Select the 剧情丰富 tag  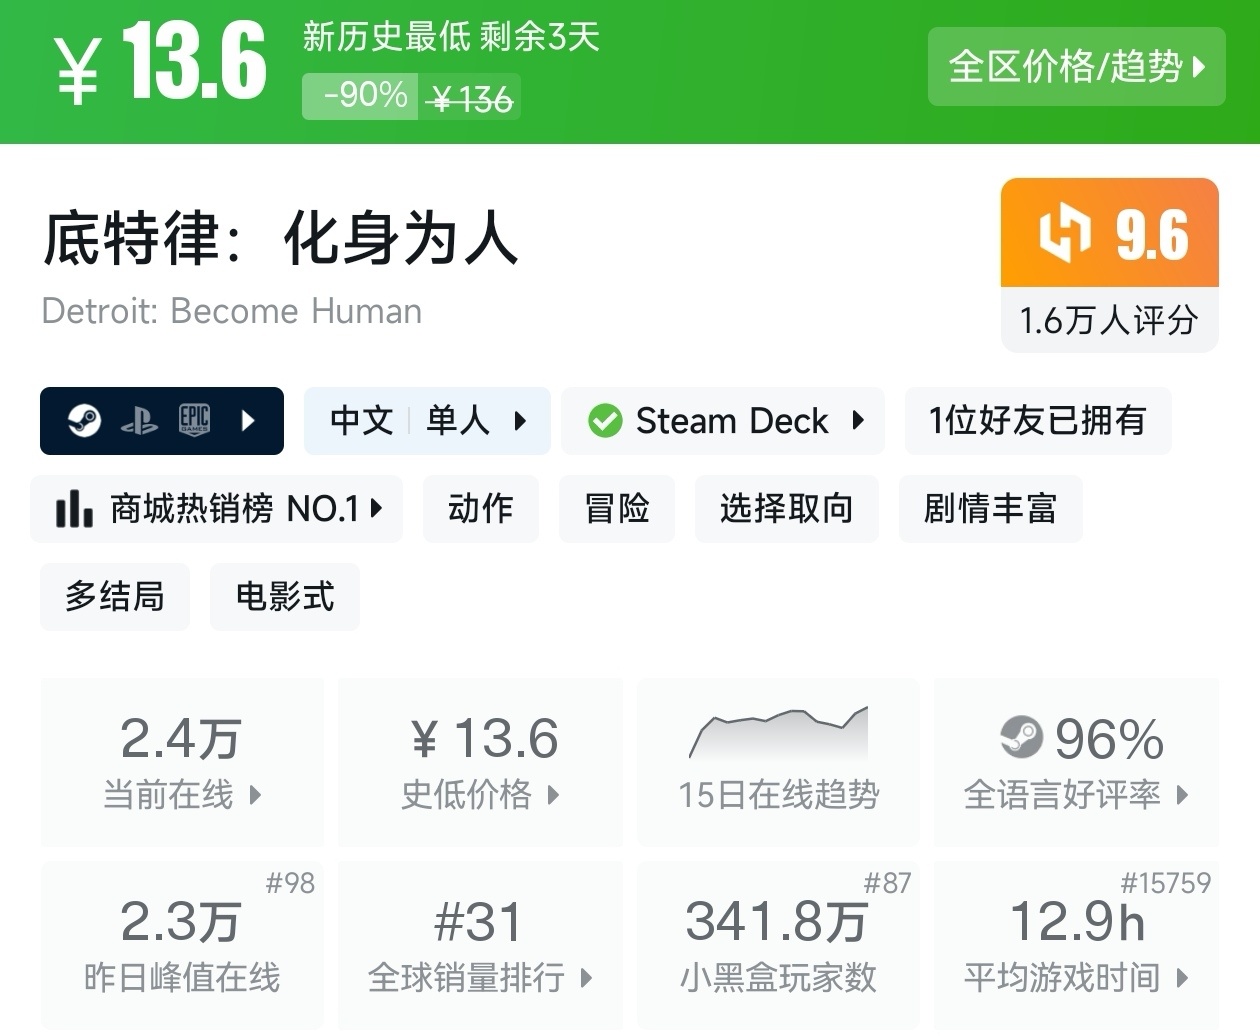coord(990,509)
